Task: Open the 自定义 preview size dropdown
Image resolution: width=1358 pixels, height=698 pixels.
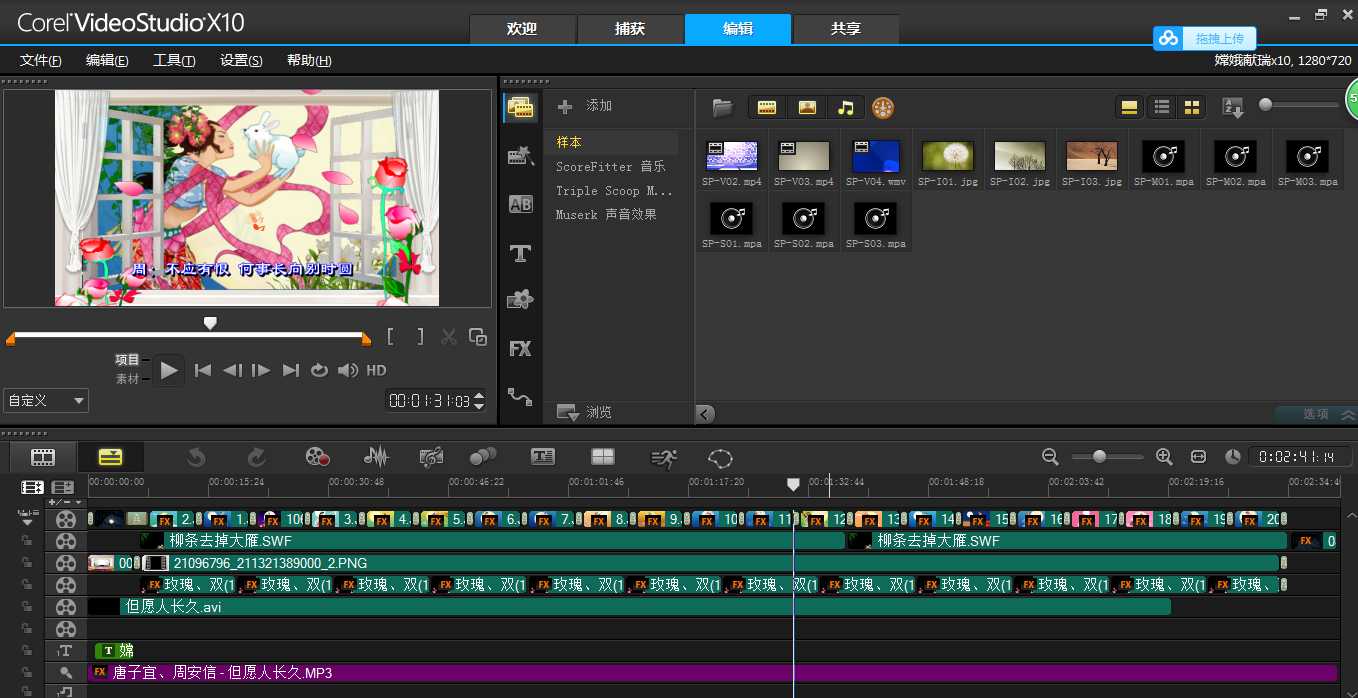Action: click(46, 401)
